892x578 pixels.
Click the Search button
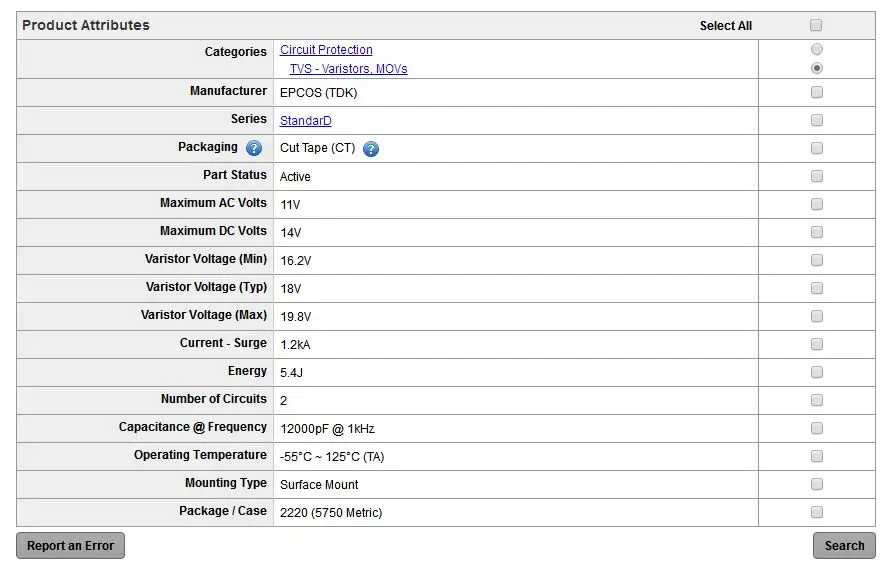coord(844,546)
